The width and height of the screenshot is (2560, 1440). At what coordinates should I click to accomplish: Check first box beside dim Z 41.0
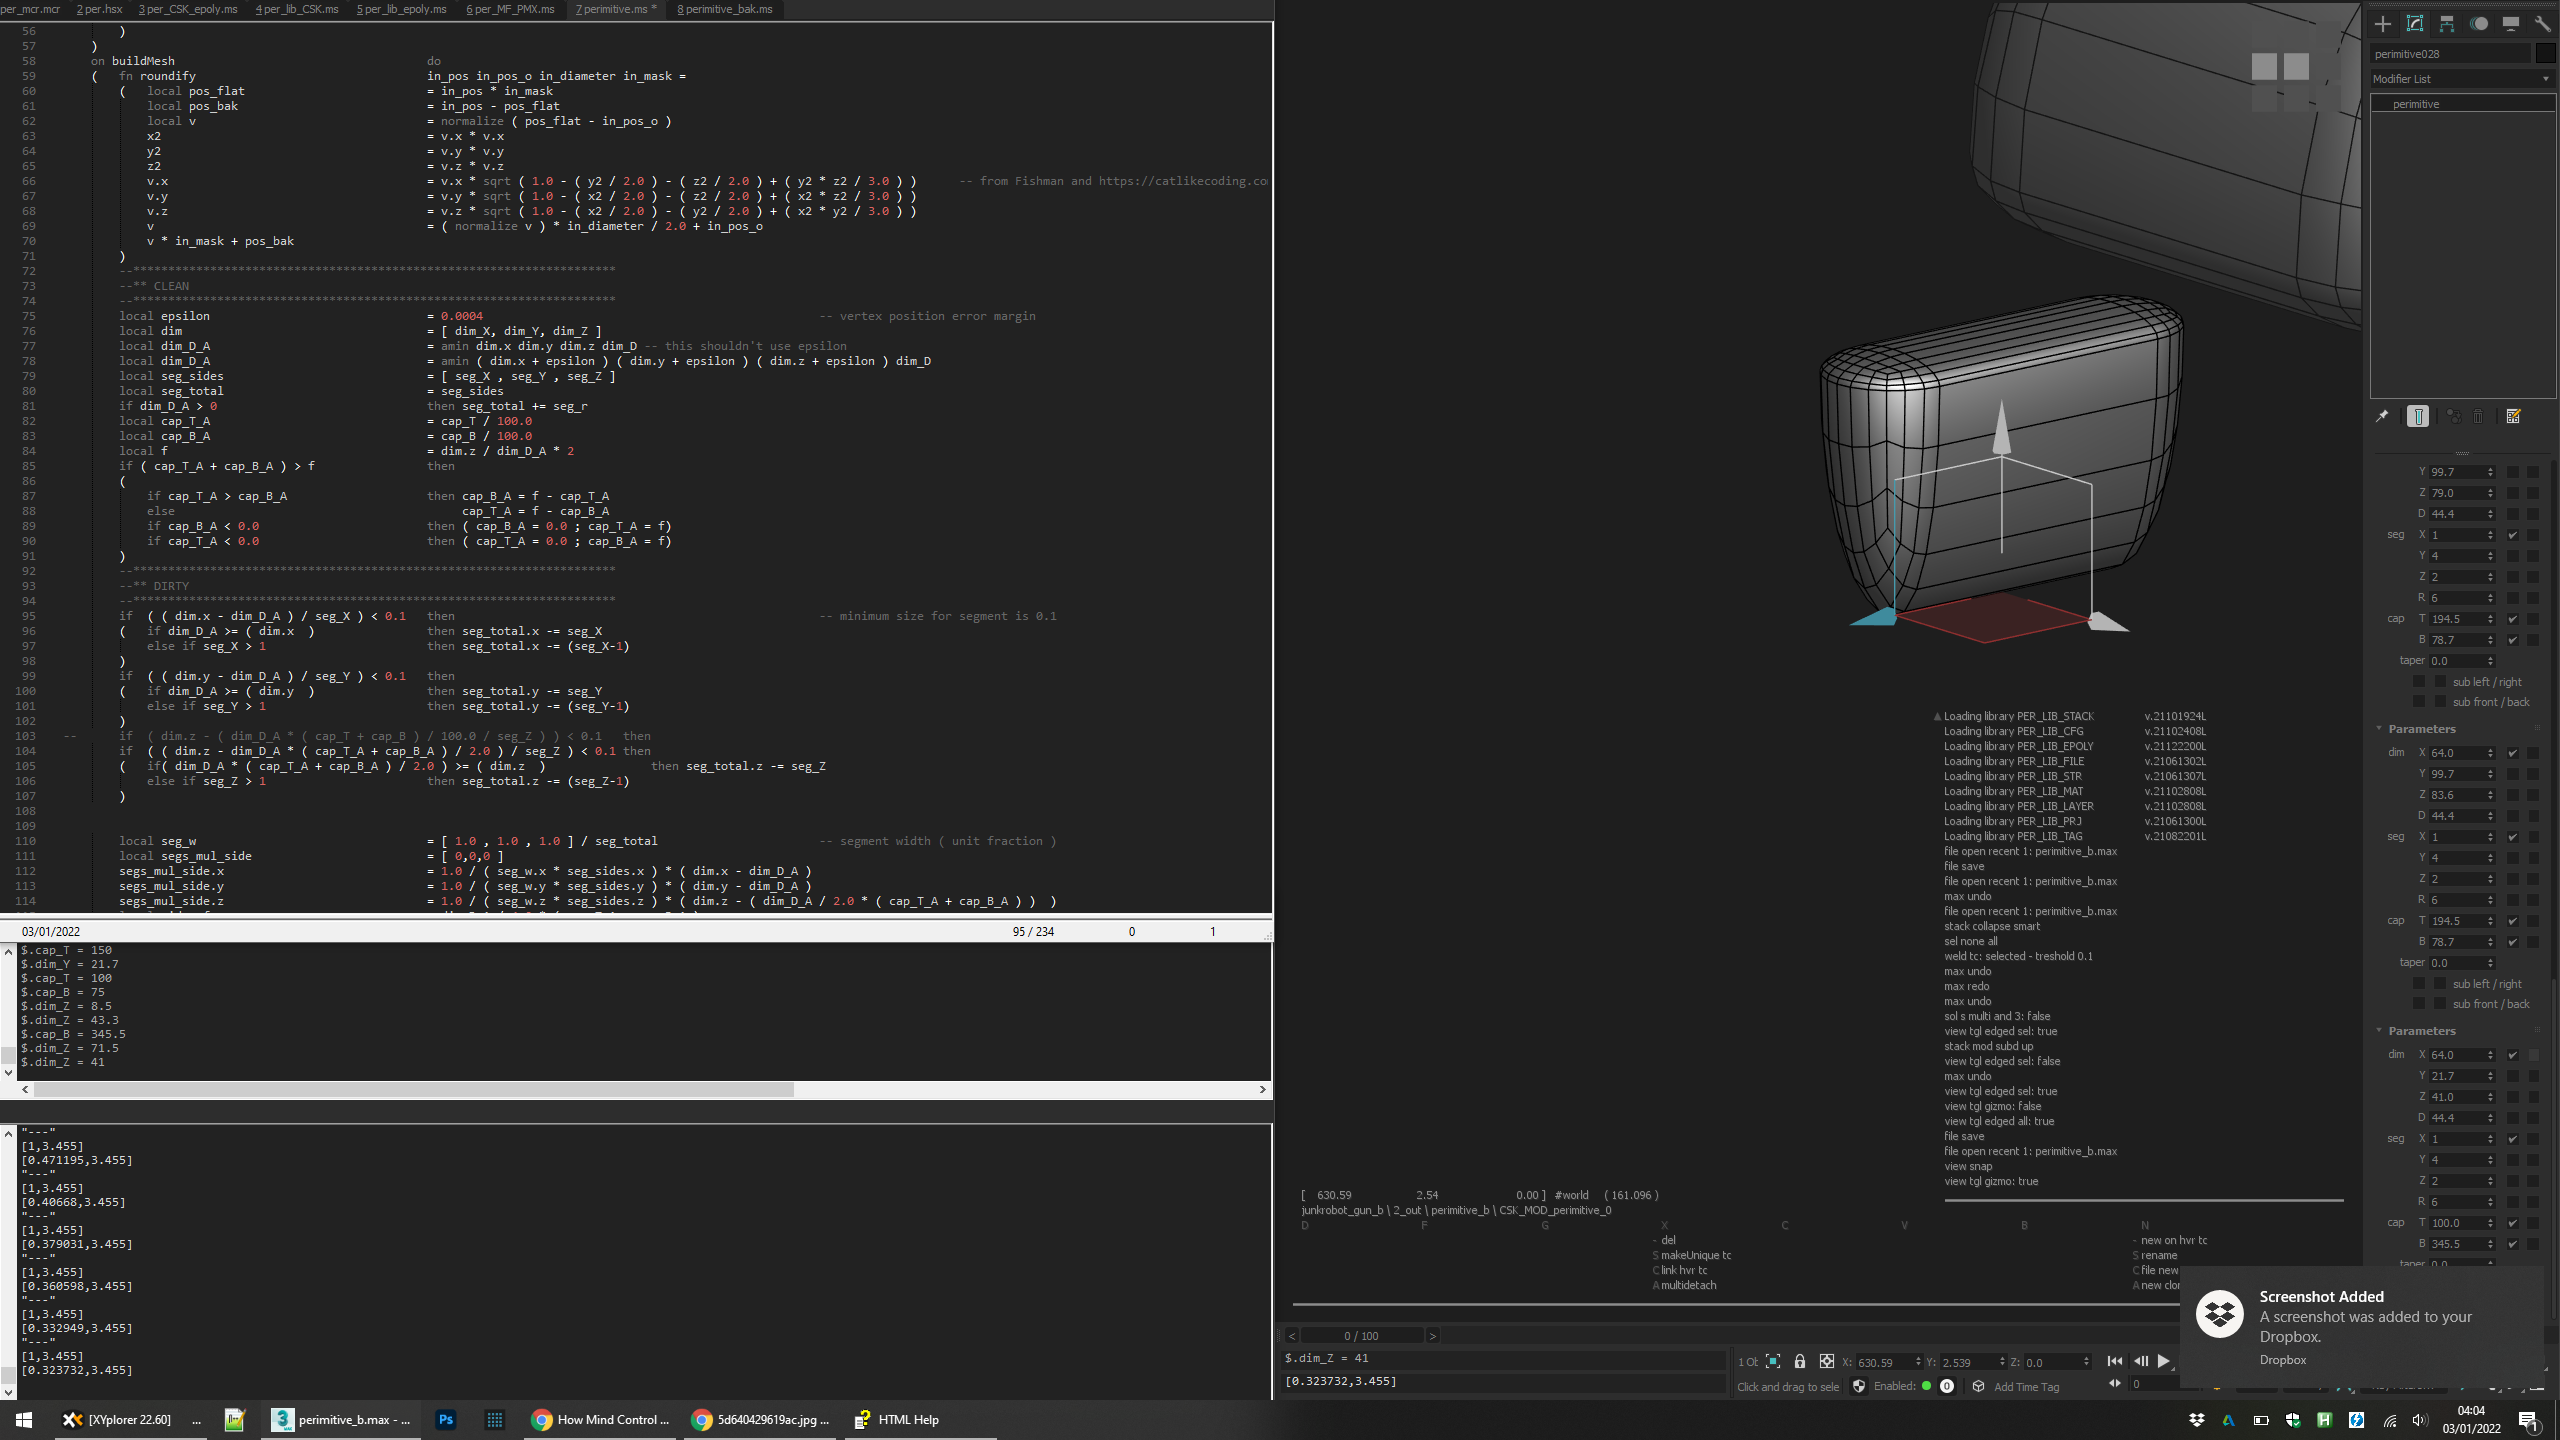click(2512, 1097)
